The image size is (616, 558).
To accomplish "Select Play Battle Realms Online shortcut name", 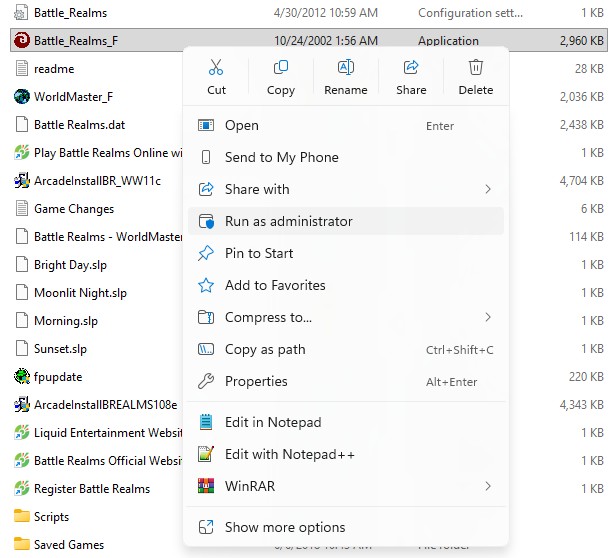I will 108,152.
